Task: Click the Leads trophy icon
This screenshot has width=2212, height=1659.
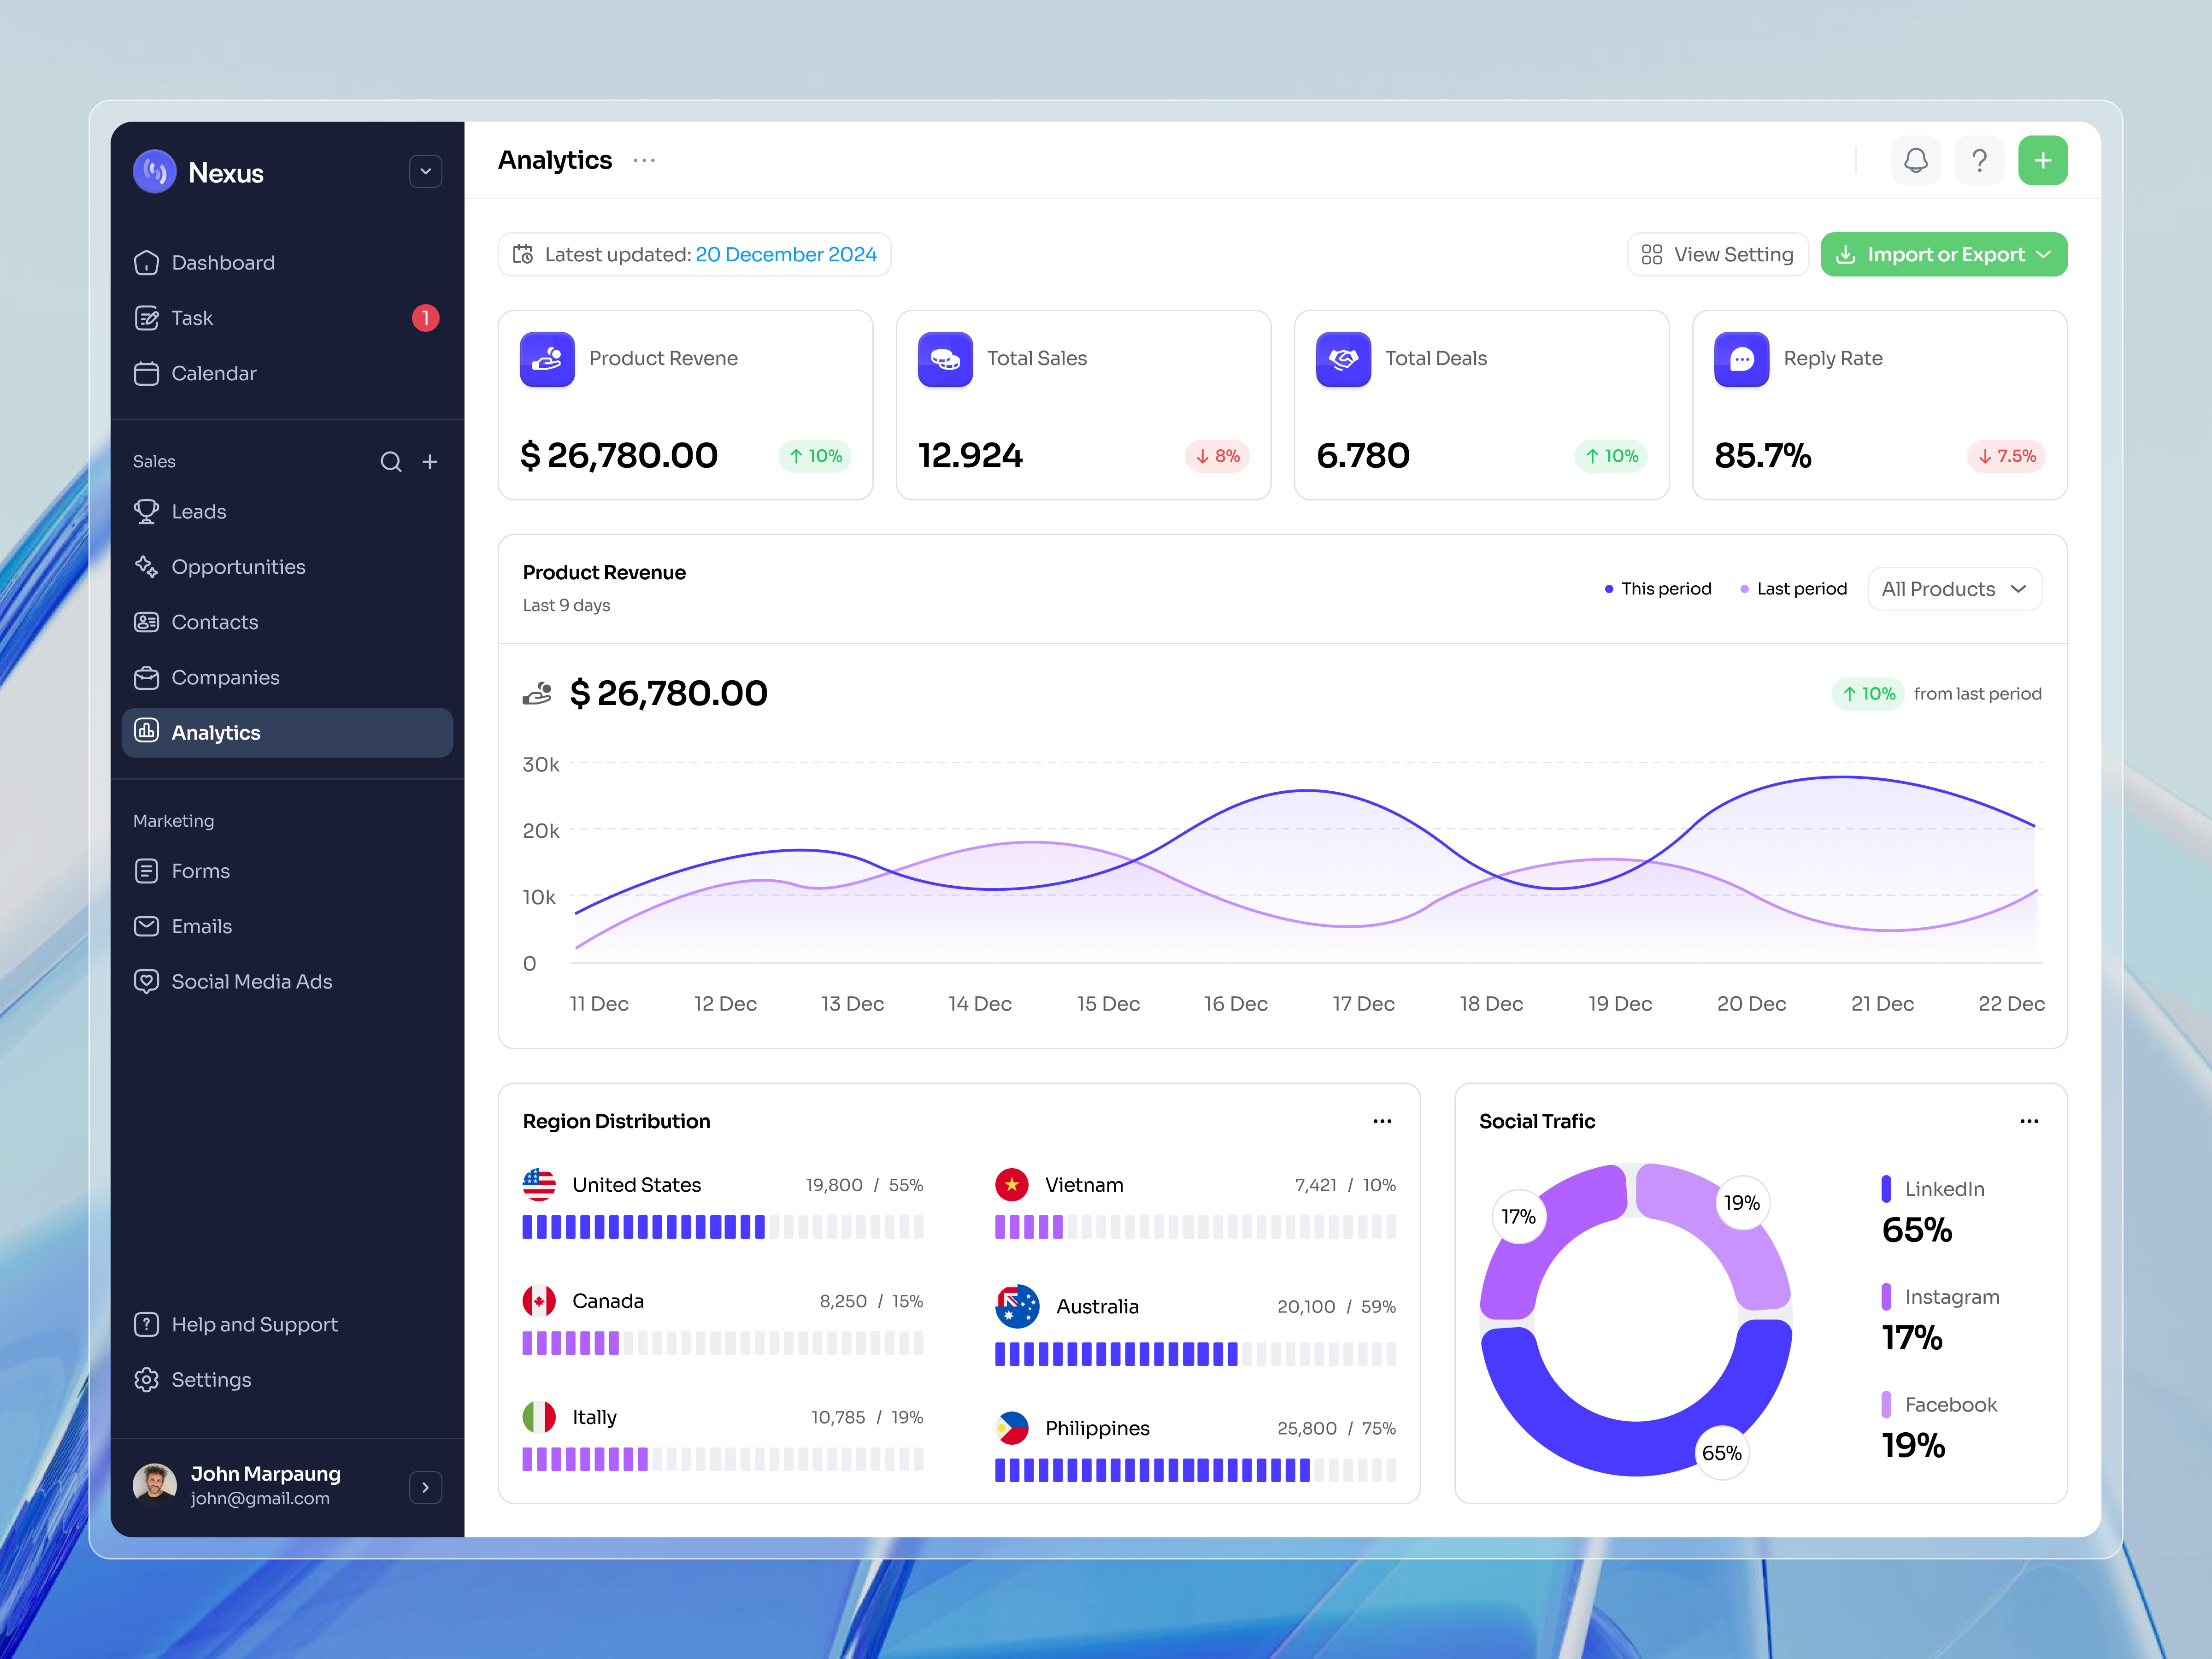Action: coord(147,511)
